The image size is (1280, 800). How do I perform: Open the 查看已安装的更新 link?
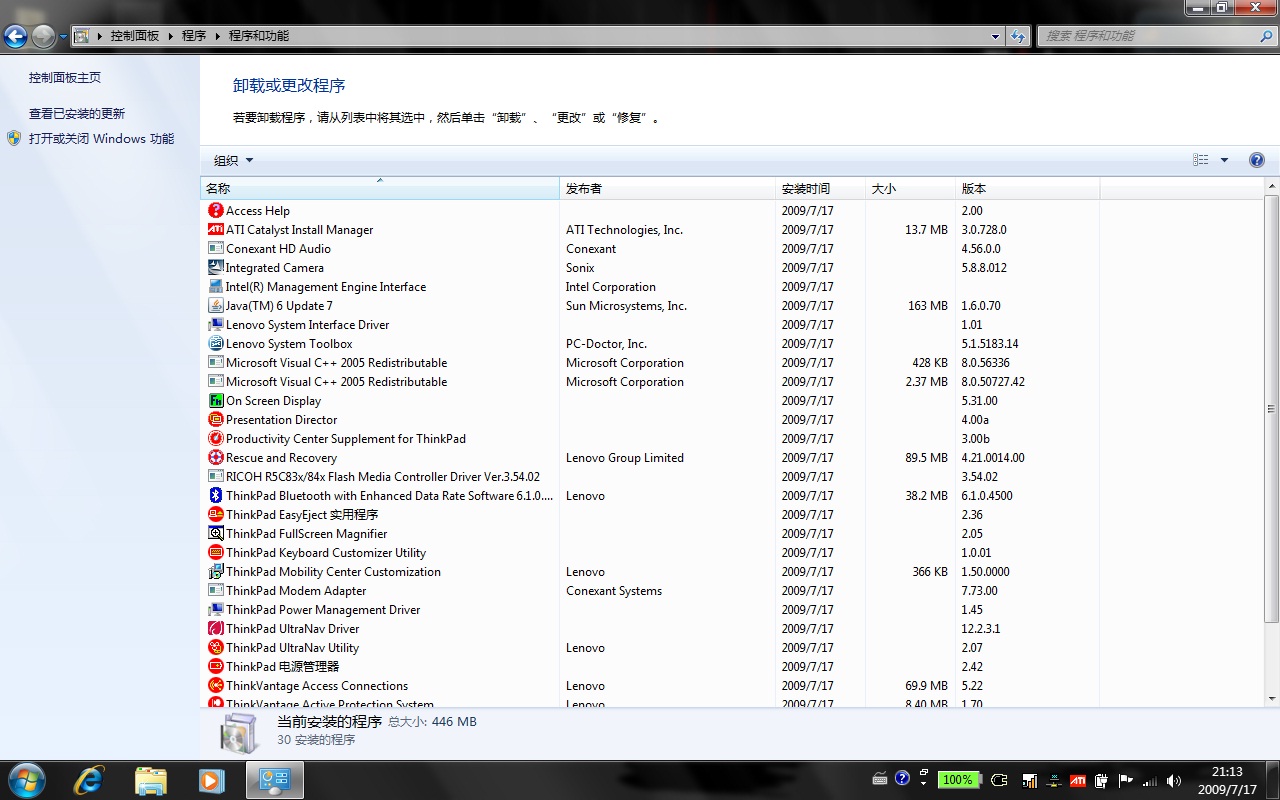coord(77,114)
